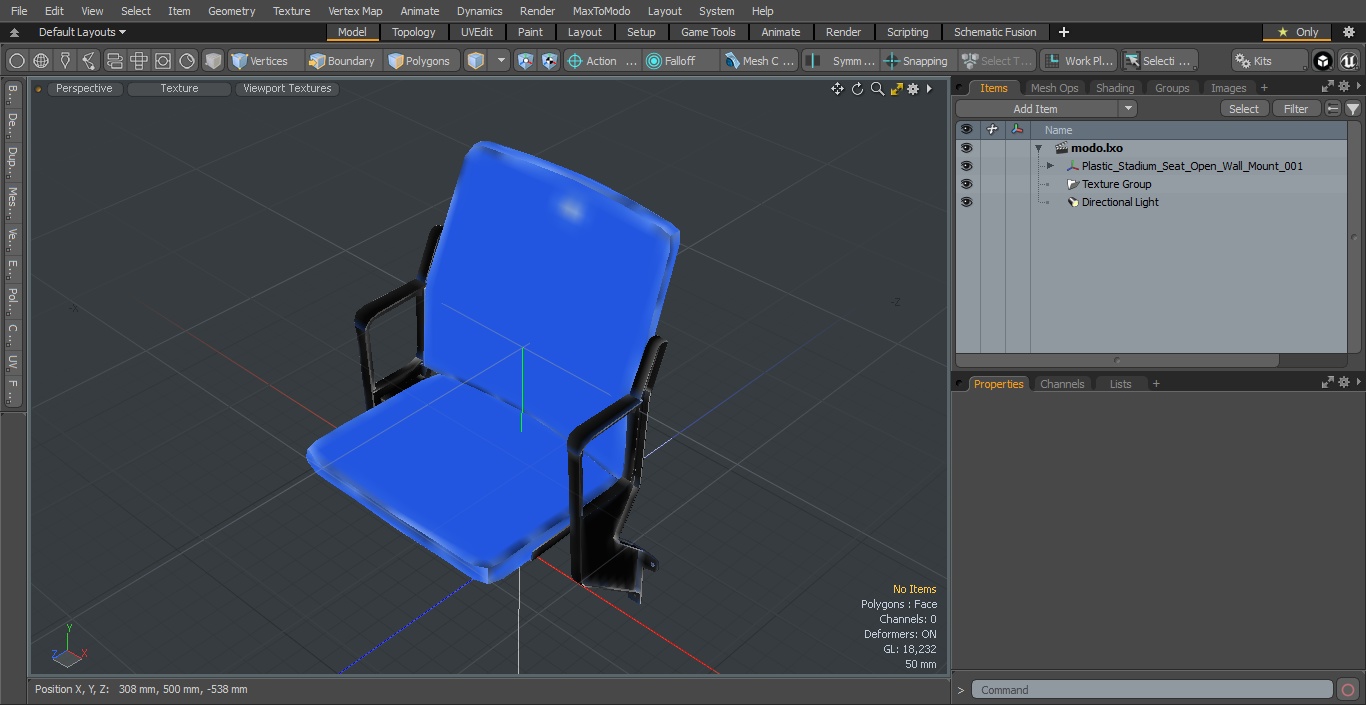Select Polygons selection mode
The image size is (1366, 705).
[x=419, y=61]
